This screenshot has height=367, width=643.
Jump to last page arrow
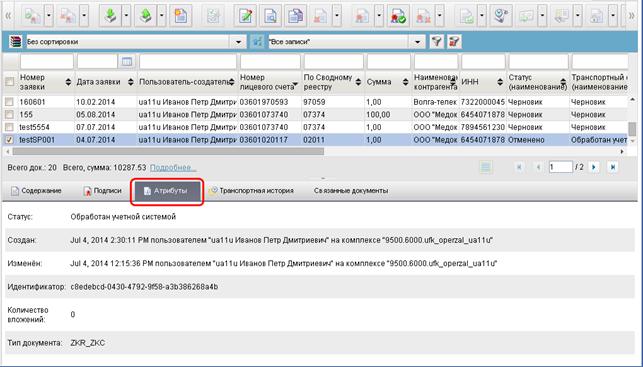pyautogui.click(x=613, y=167)
